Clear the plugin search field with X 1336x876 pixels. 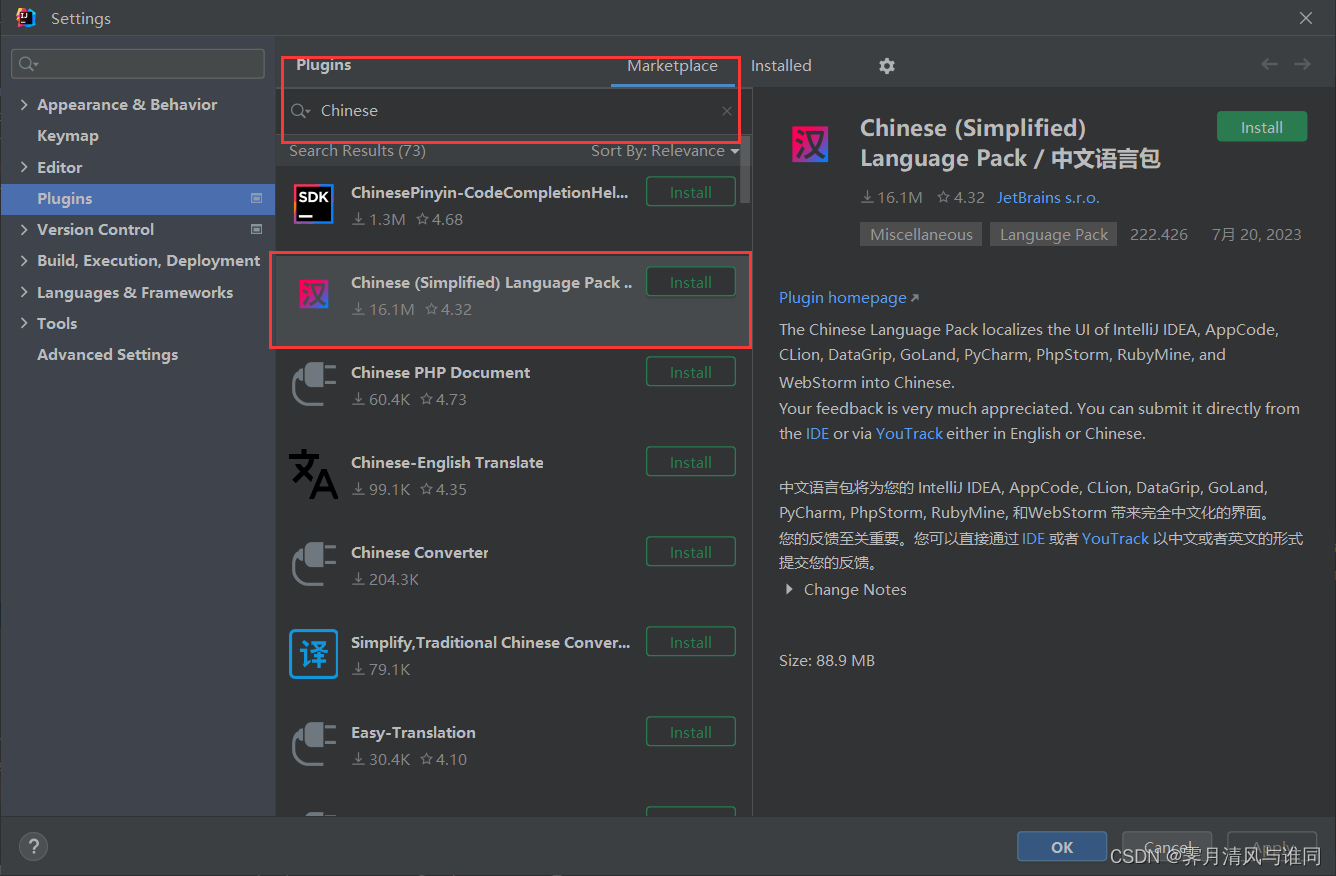727,111
